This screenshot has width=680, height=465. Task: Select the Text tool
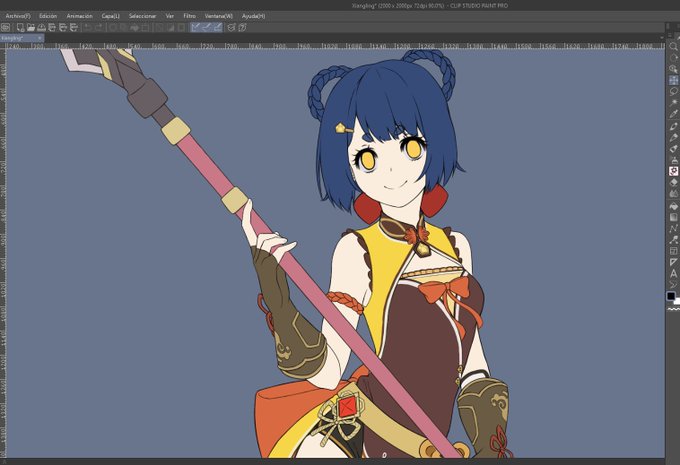[x=673, y=274]
